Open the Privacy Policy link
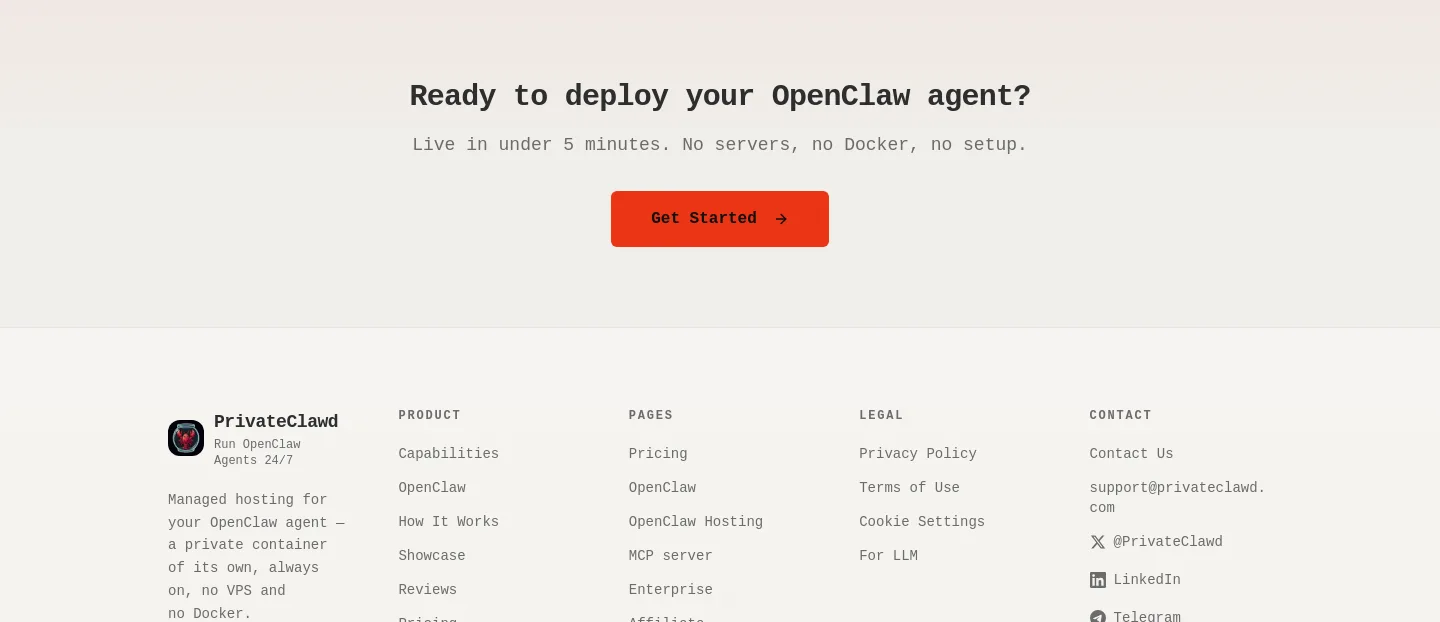Screen dimensions: 1440x622 click(918, 454)
